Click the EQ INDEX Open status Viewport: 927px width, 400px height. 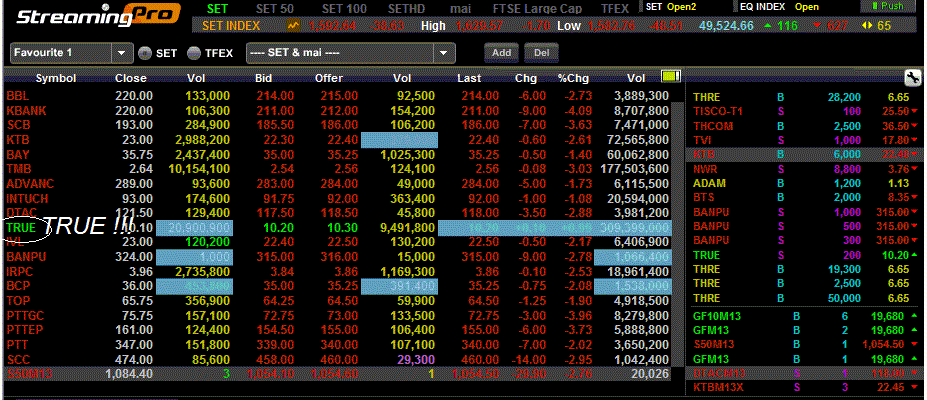pyautogui.click(x=807, y=6)
